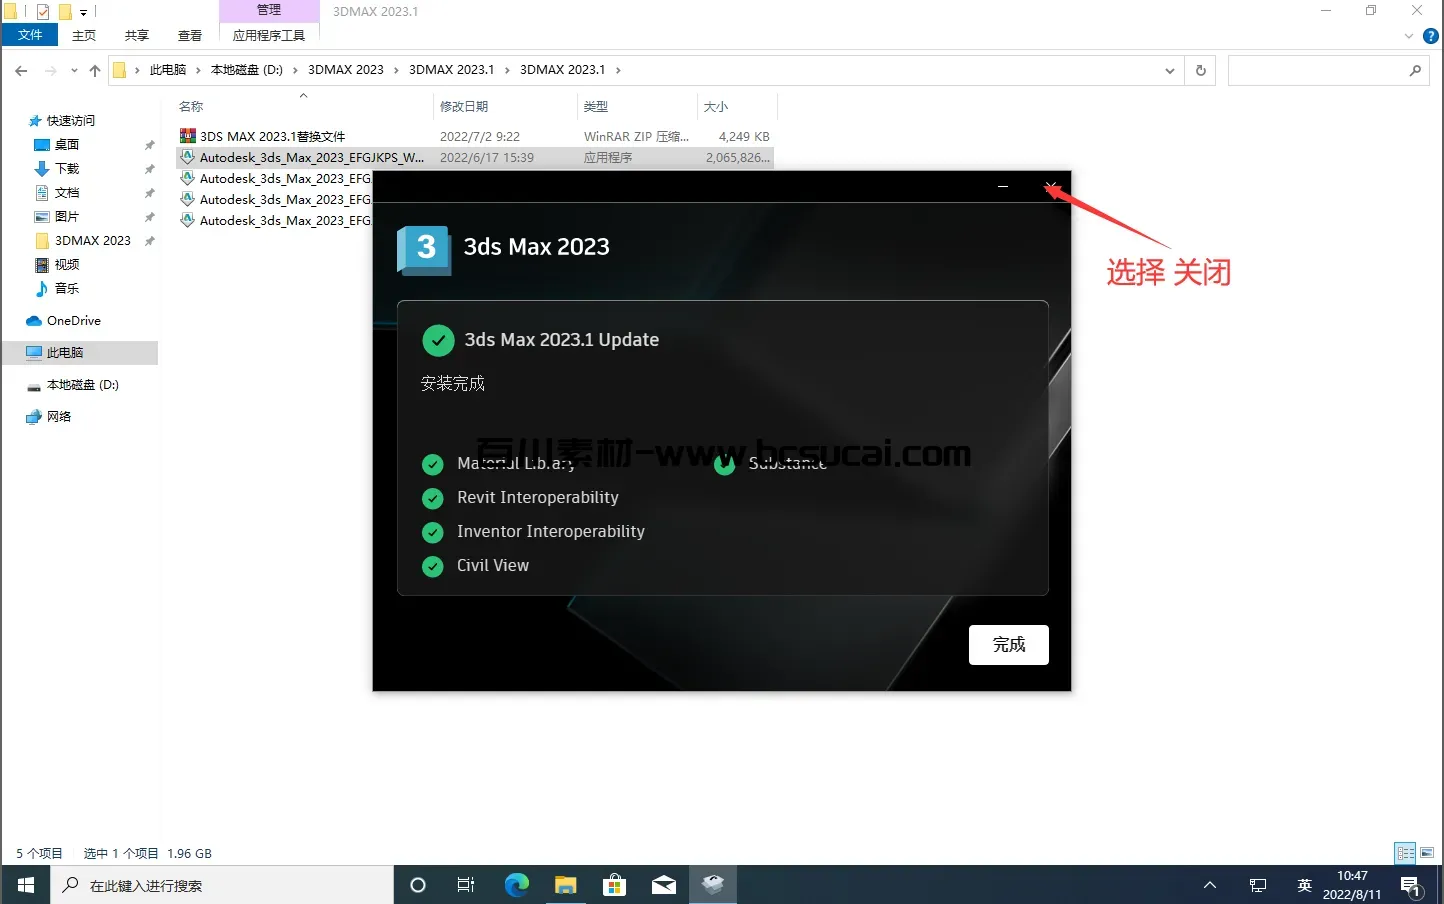Sort files by 类型 column header
Screen dimensions: 1444x904
tap(637, 106)
